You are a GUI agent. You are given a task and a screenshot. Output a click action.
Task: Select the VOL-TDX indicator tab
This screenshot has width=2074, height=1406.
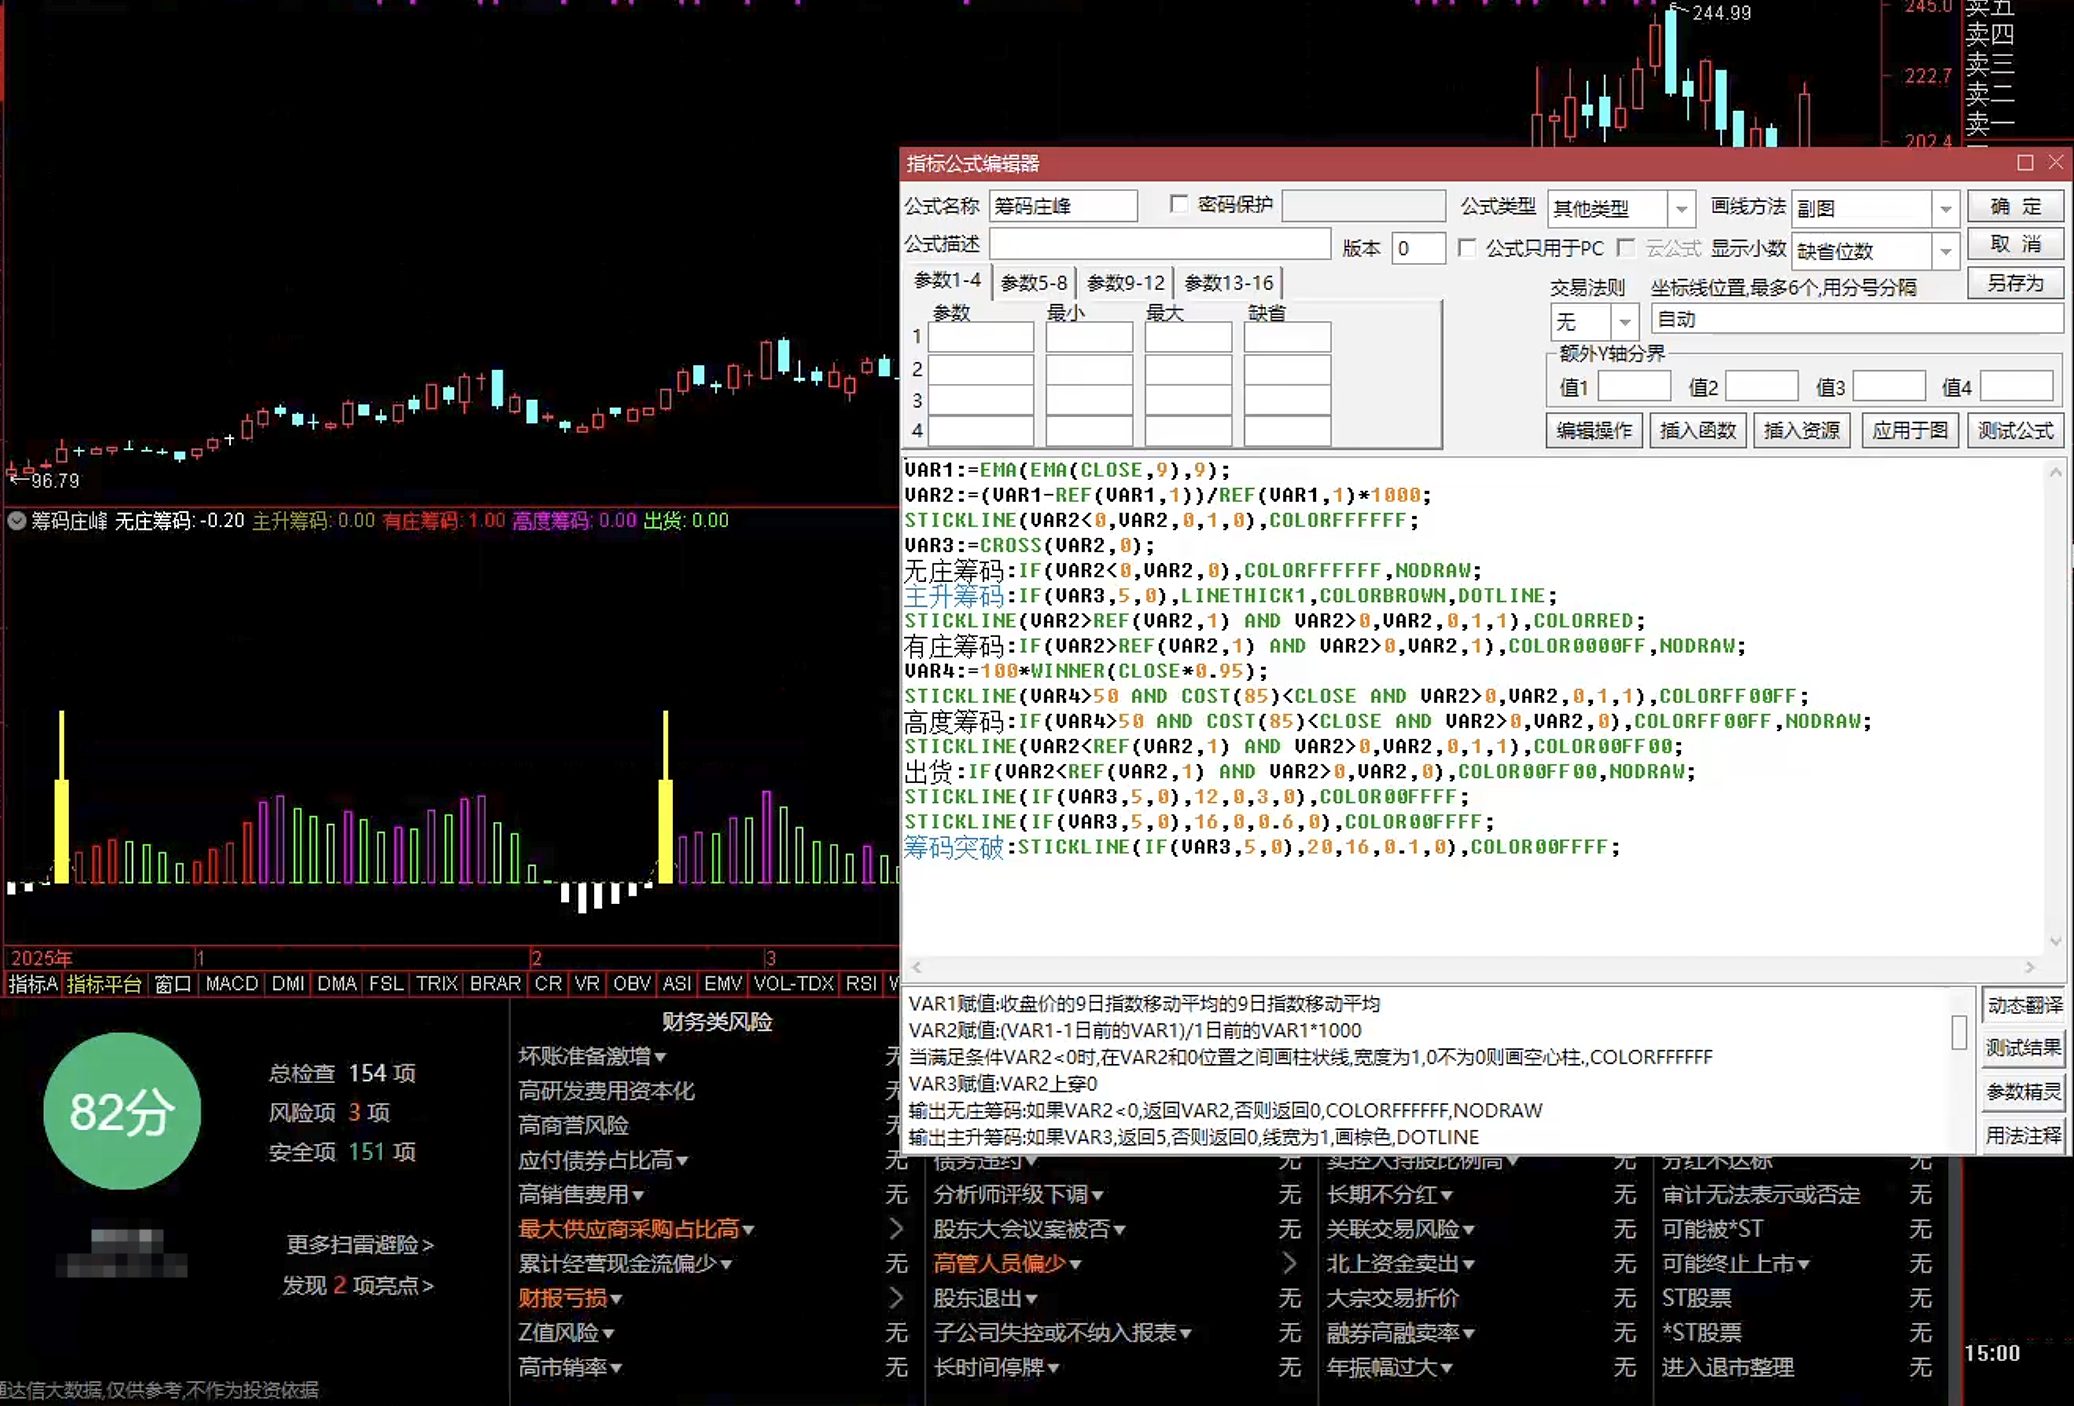794,984
